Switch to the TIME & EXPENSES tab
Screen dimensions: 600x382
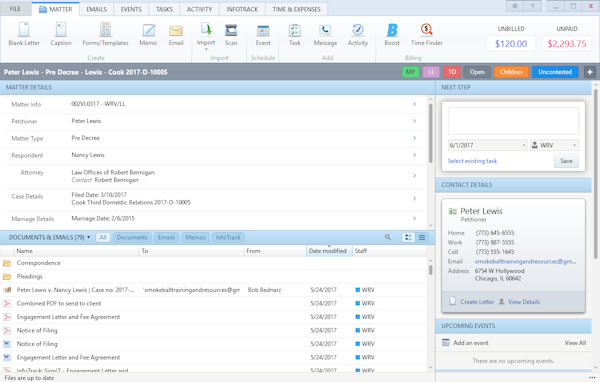297,9
